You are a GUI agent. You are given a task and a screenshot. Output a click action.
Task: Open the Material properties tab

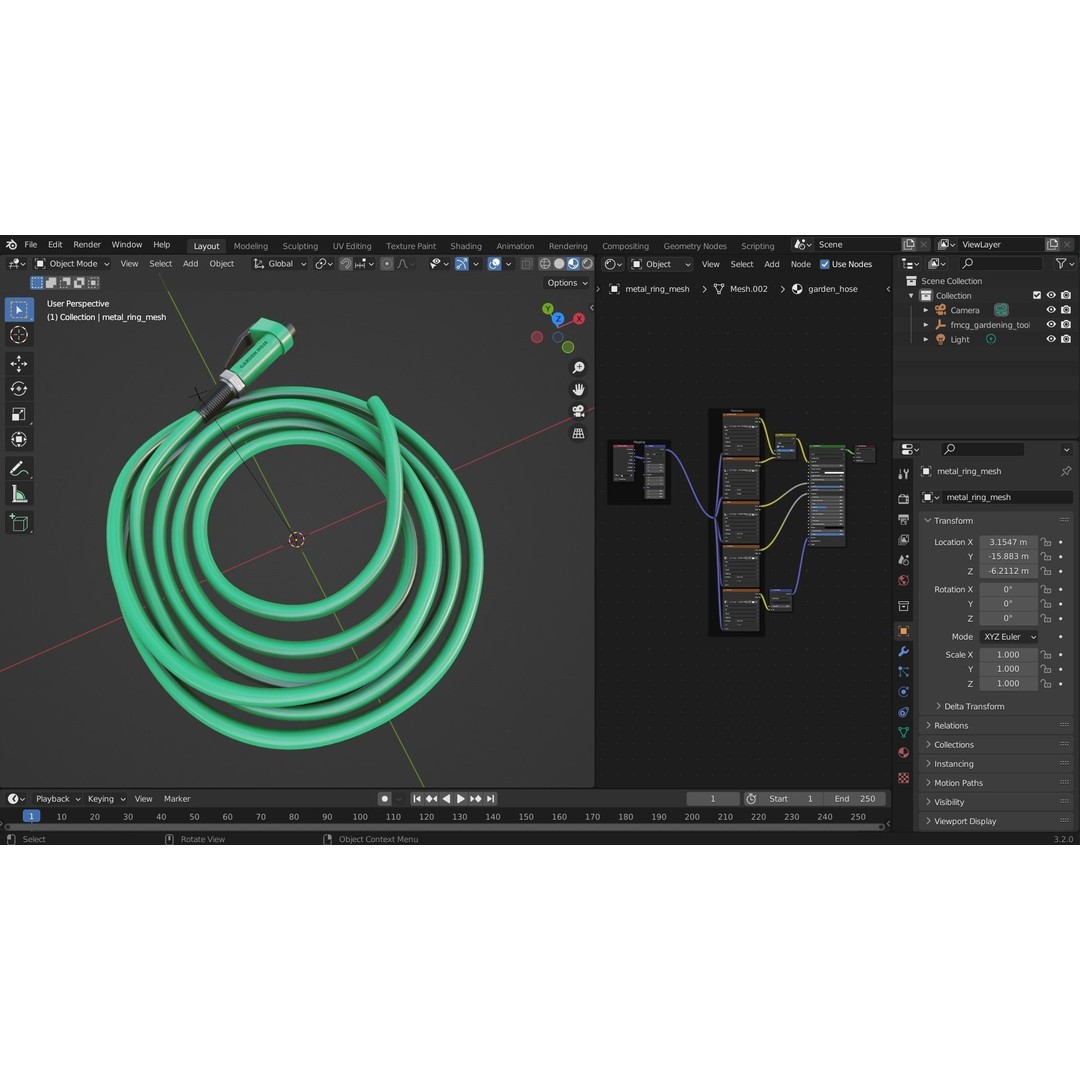tap(904, 753)
